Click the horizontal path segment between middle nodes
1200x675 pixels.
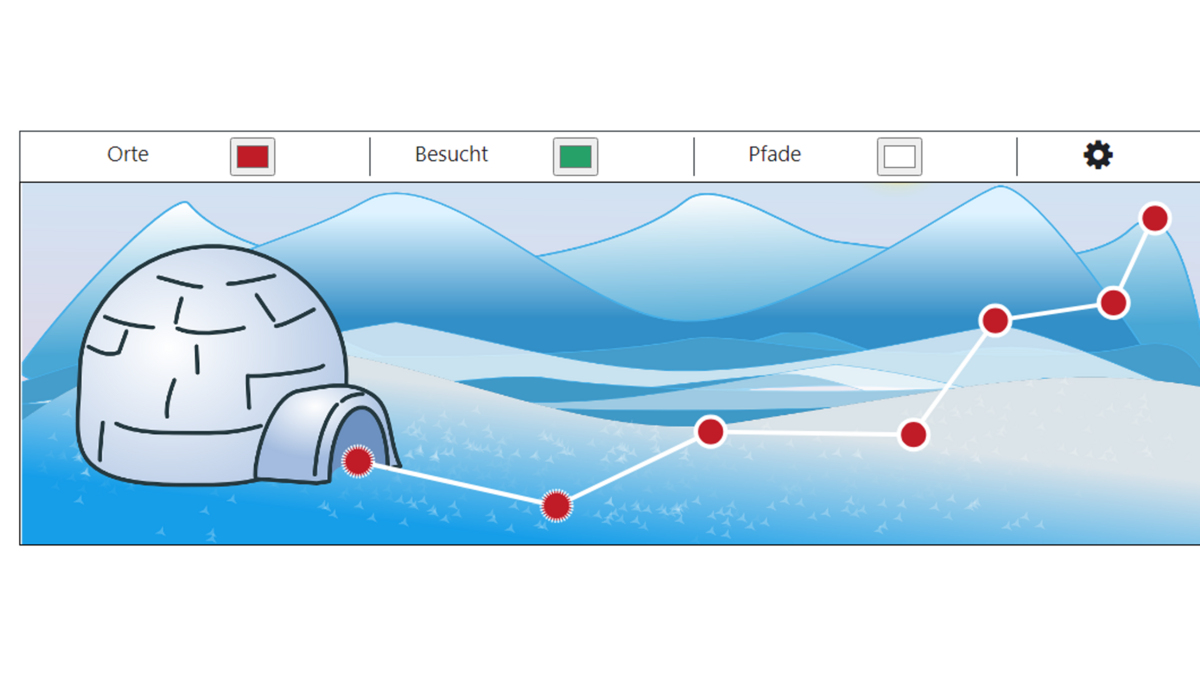[811, 433]
